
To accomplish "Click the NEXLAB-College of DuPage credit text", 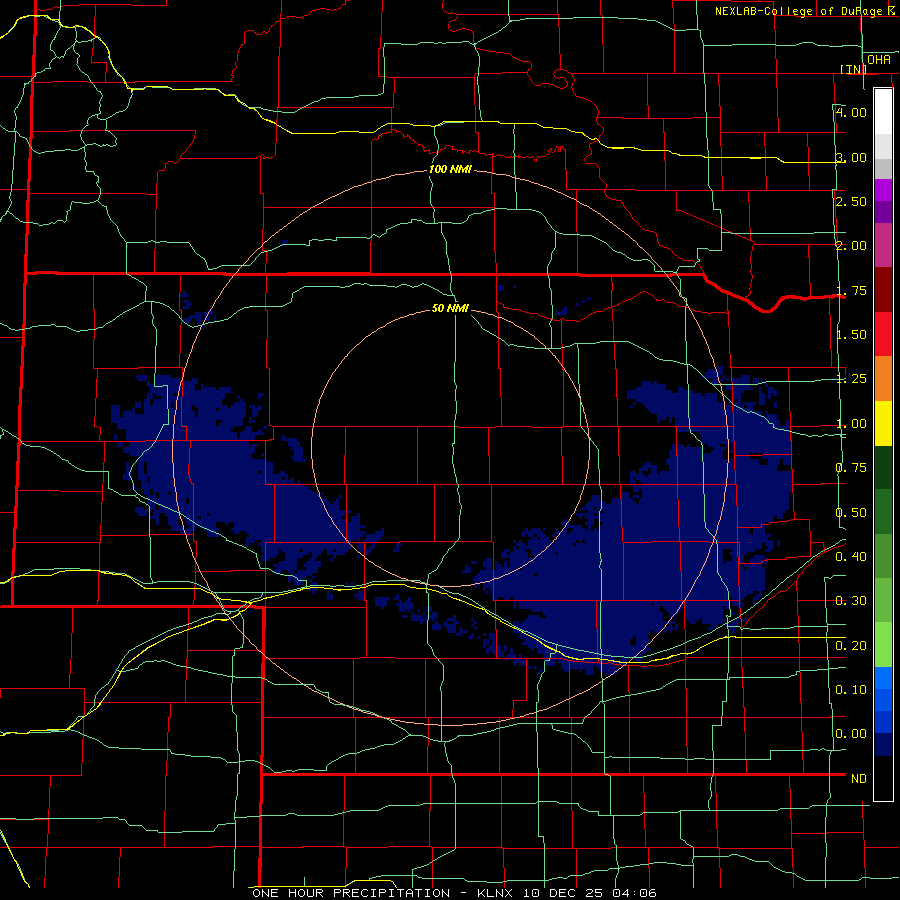I will tap(804, 11).
